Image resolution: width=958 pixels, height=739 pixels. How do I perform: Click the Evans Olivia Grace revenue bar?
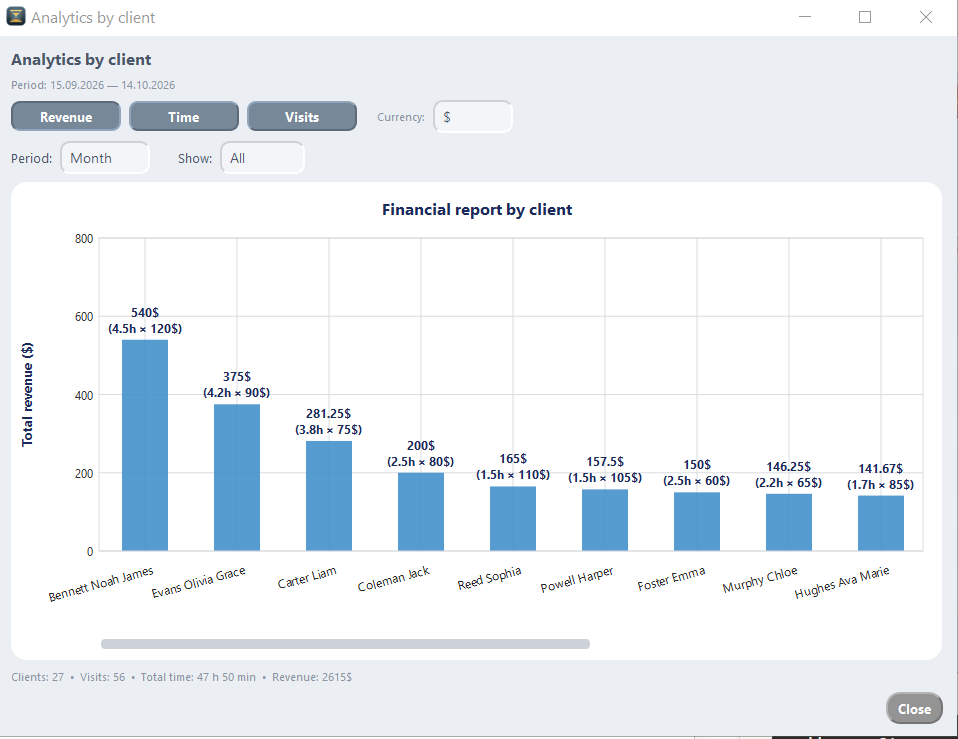tap(237, 478)
